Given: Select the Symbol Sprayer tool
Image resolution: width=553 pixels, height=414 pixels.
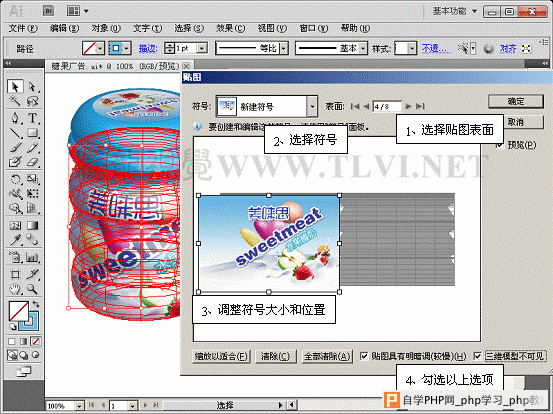Looking at the screenshot, I should [x=15, y=257].
